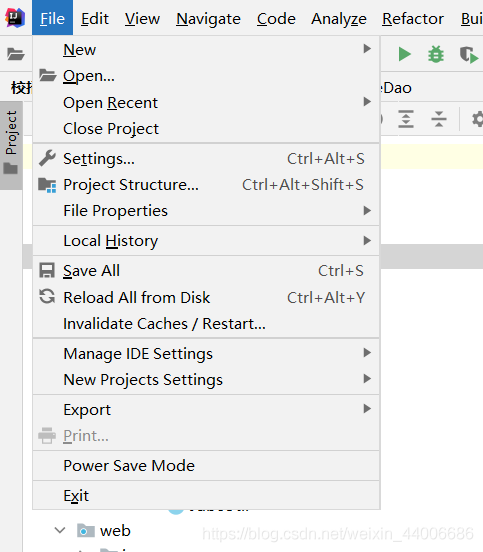The width and height of the screenshot is (483, 552).
Task: Expand Local History submenu
Action: [x=206, y=241]
